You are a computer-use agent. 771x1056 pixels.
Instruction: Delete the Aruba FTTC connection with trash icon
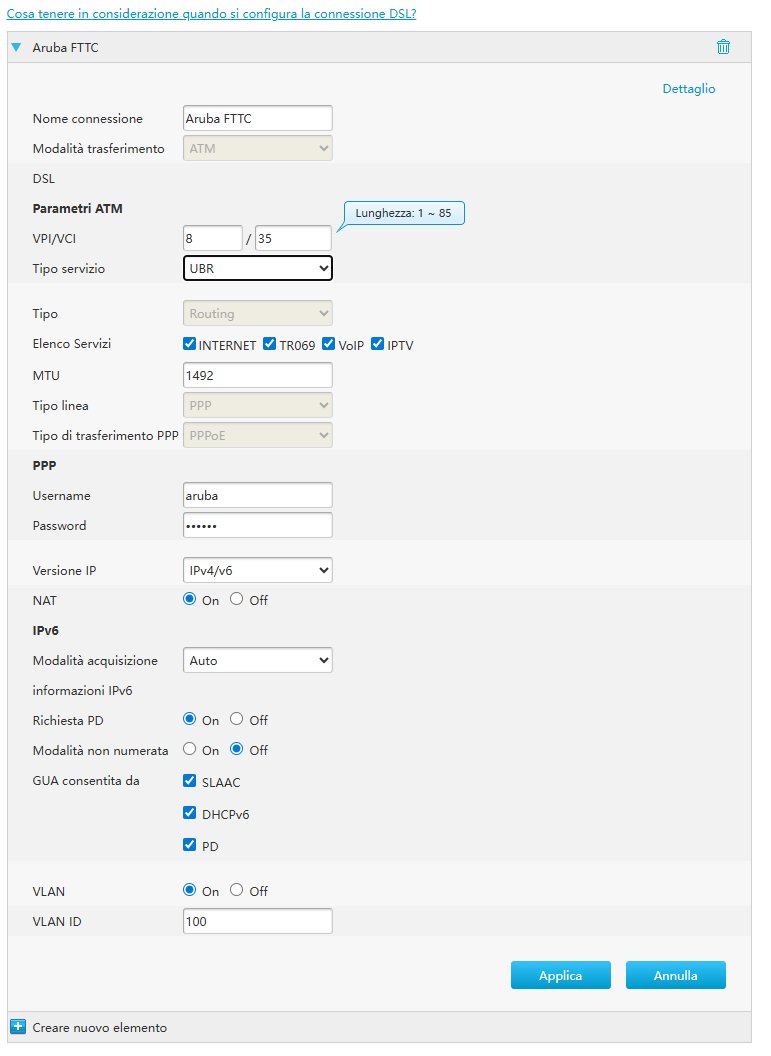[723, 47]
